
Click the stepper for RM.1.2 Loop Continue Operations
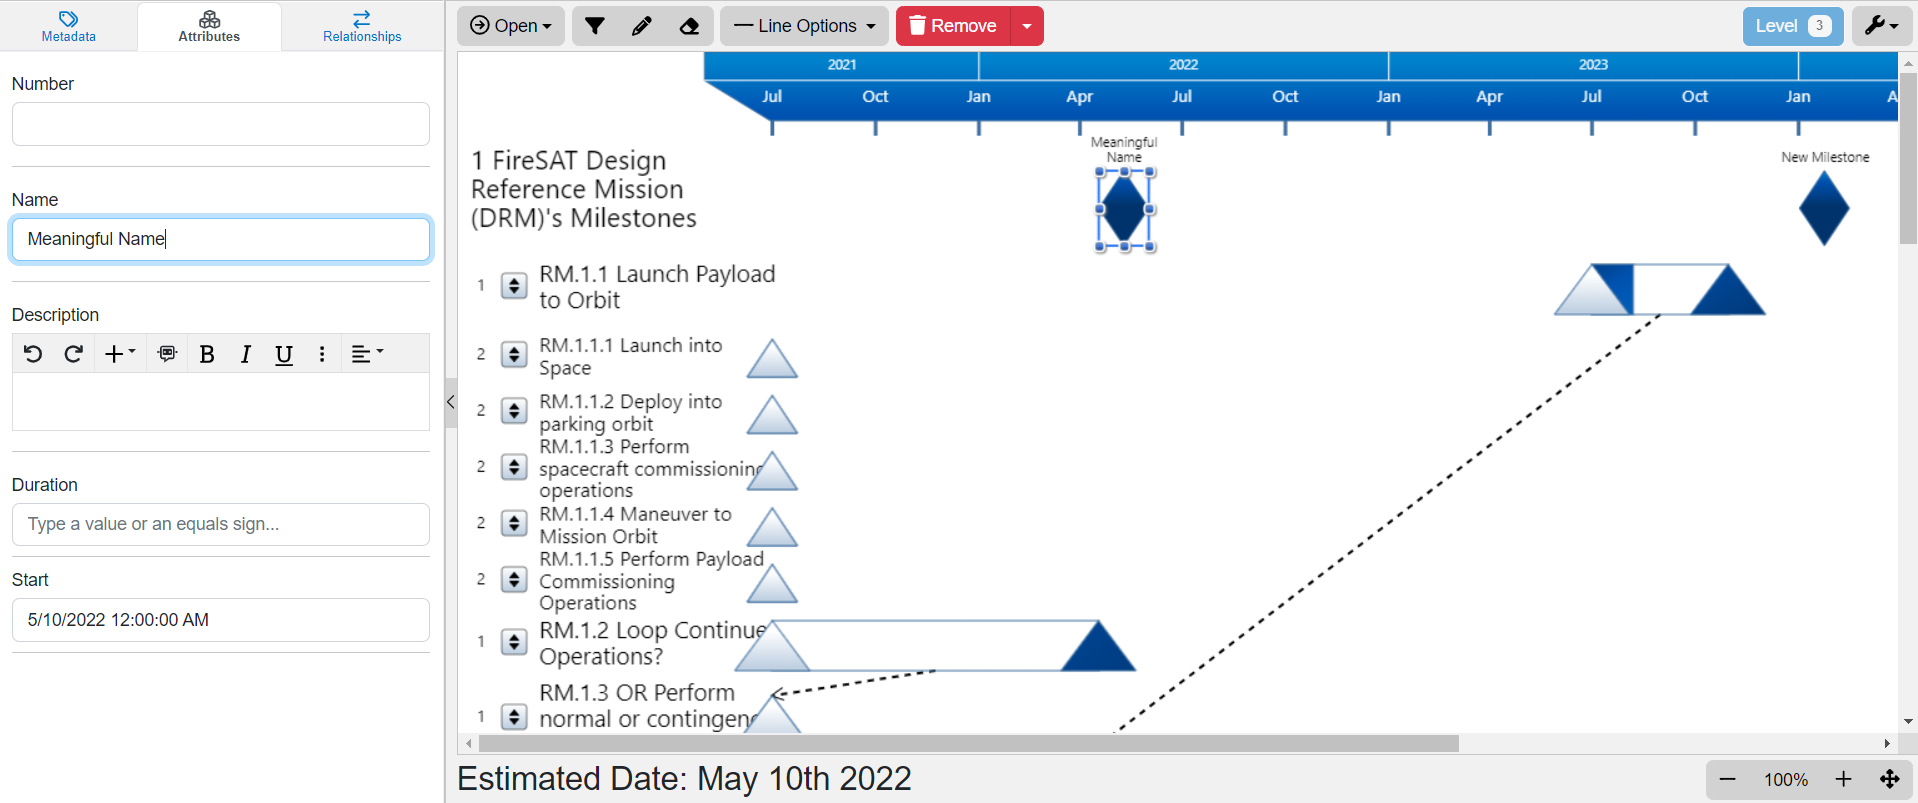514,642
